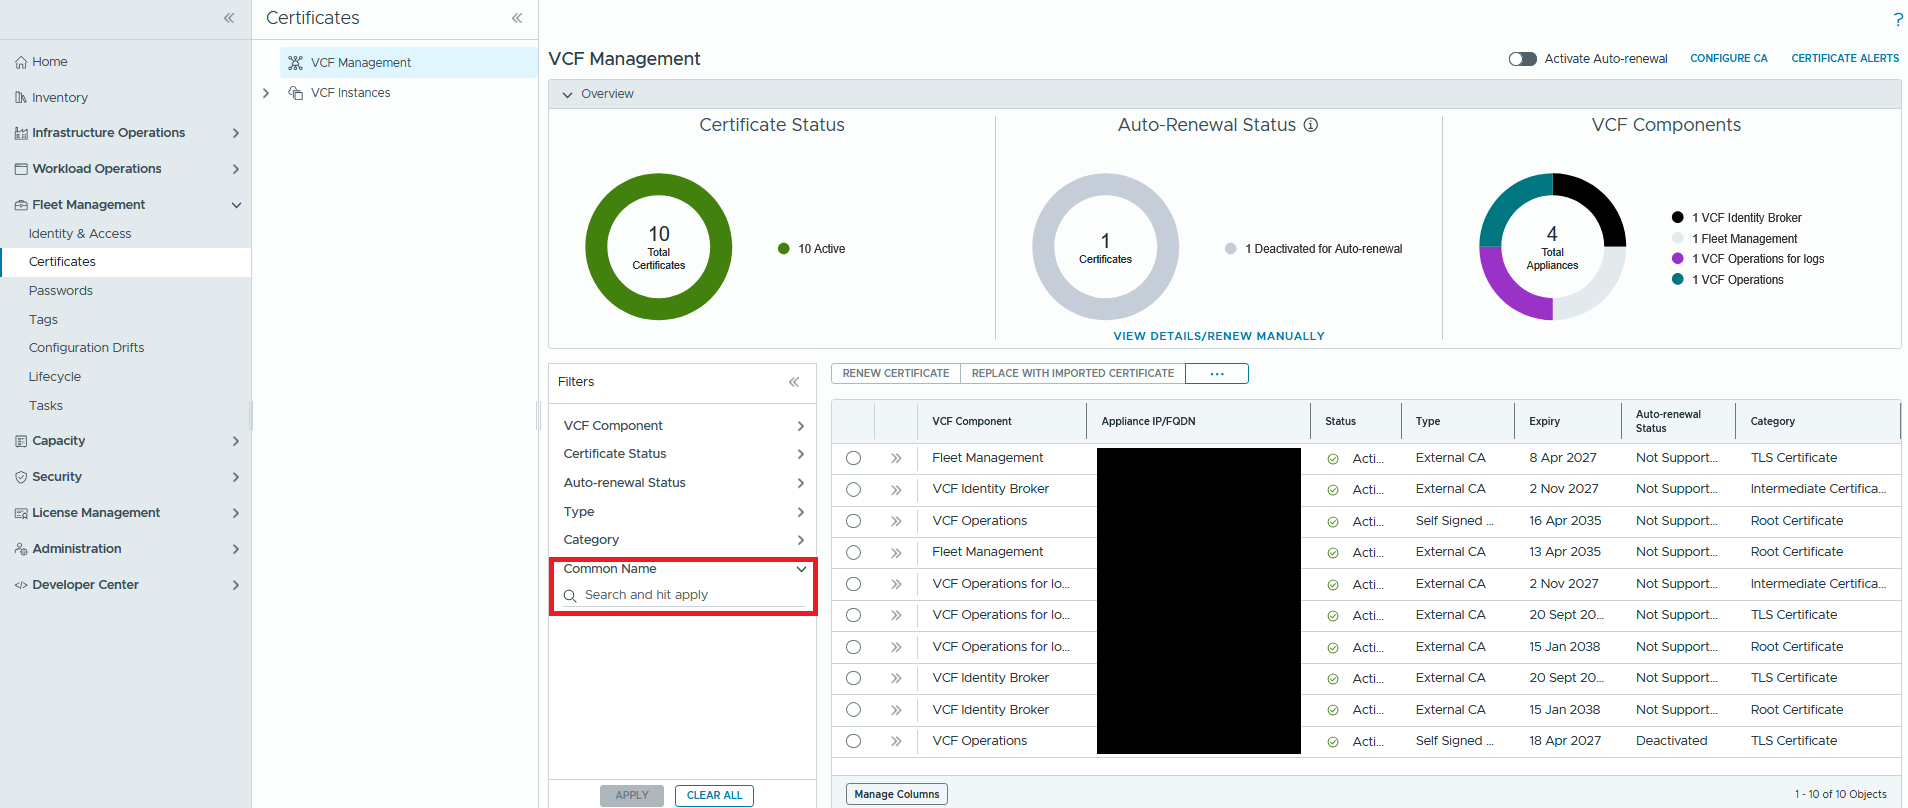This screenshot has width=1908, height=808.
Task: Click the Common Name search field
Action: coord(690,595)
